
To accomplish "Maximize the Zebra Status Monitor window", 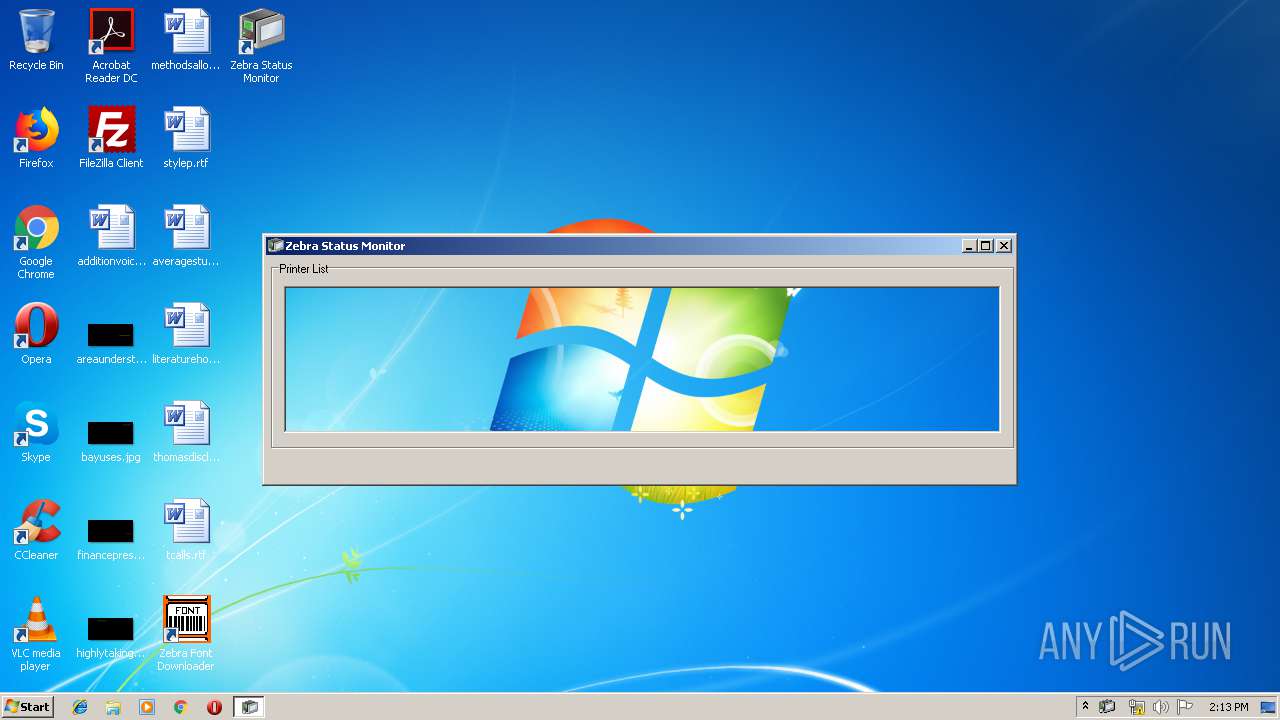I will [985, 246].
